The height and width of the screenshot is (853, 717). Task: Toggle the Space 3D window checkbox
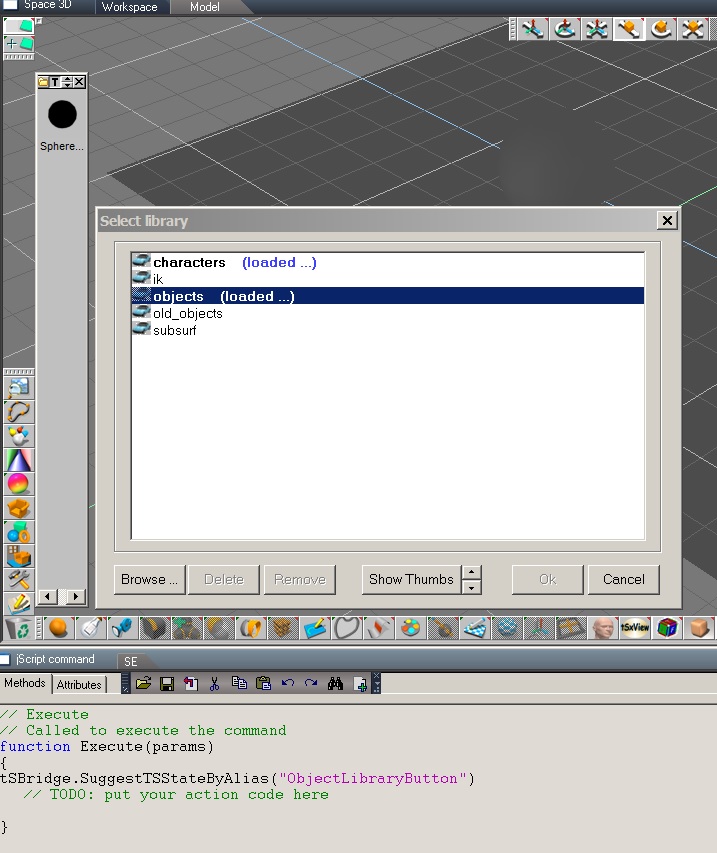[x=10, y=4]
